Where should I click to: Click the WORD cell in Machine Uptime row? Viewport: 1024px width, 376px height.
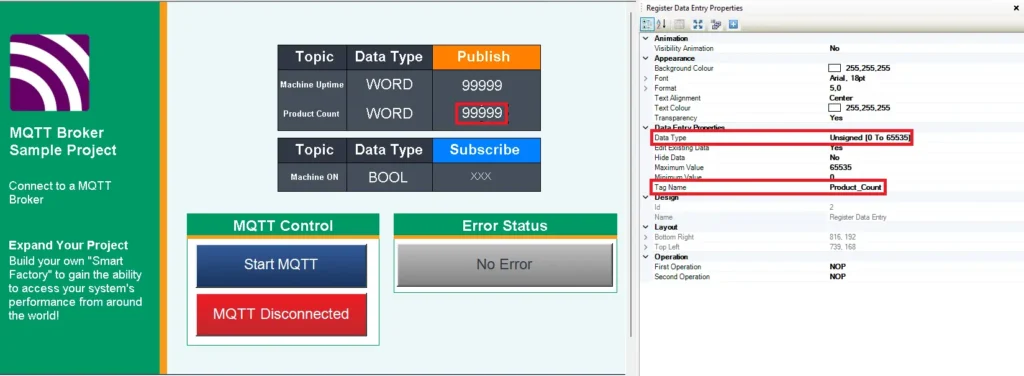point(389,85)
